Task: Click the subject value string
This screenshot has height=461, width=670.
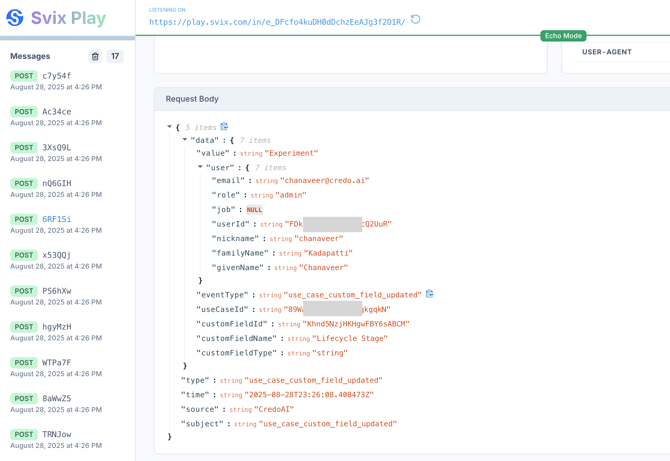Action: [x=328, y=424]
